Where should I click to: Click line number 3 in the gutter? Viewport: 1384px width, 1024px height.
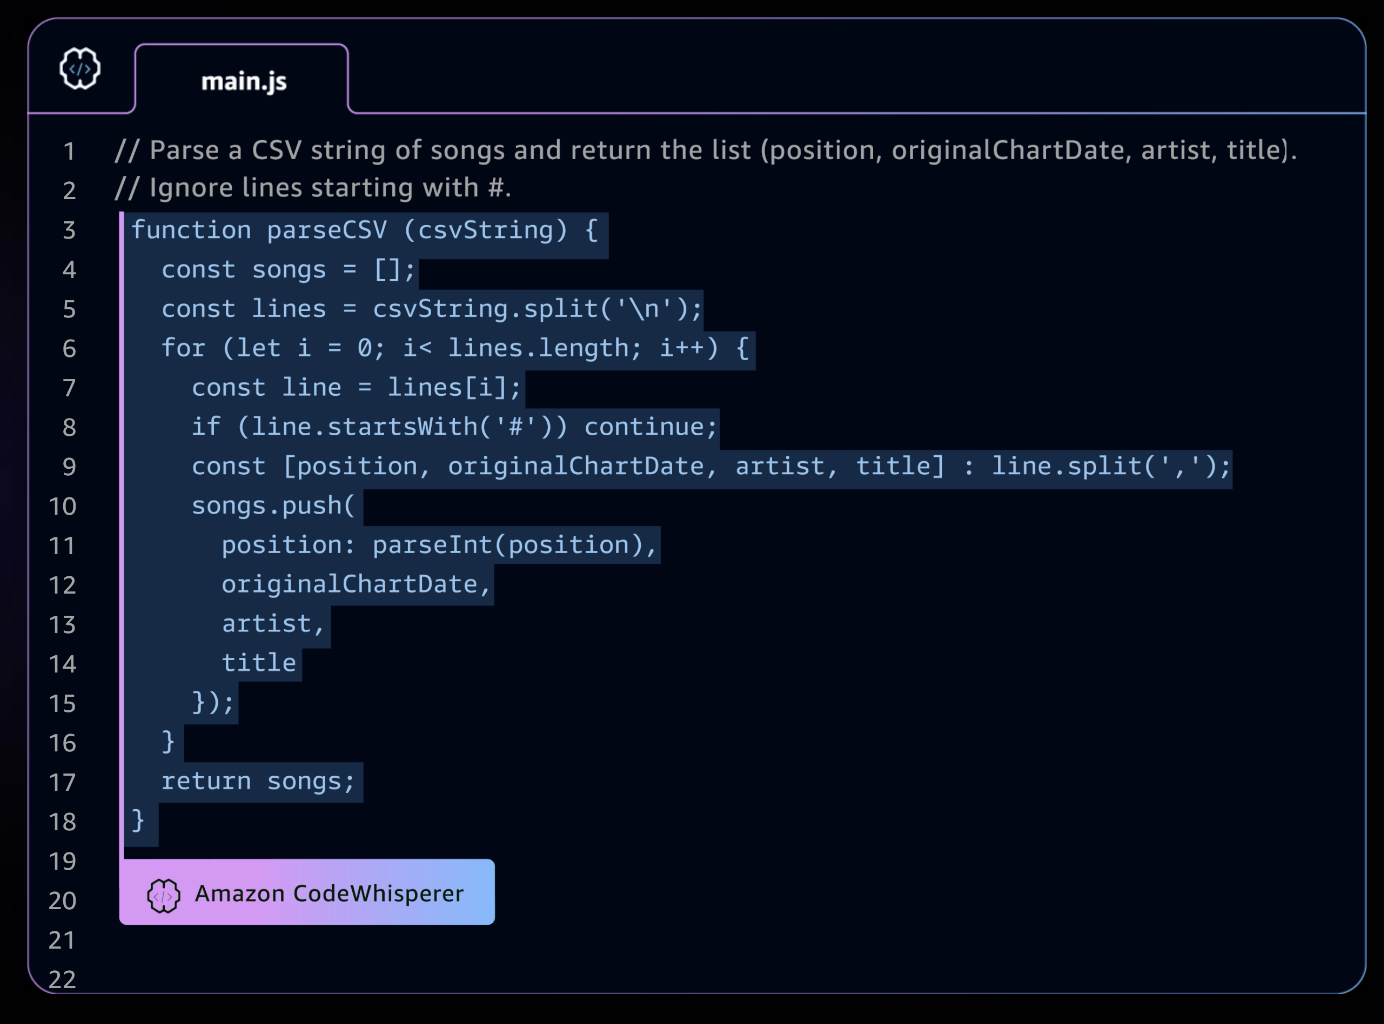69,231
